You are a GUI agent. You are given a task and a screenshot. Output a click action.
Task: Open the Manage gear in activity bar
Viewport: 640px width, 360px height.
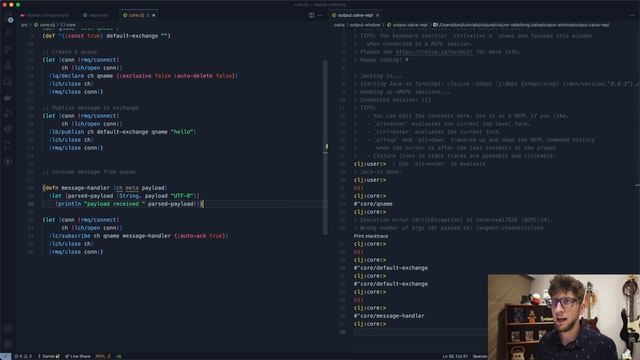click(8, 345)
